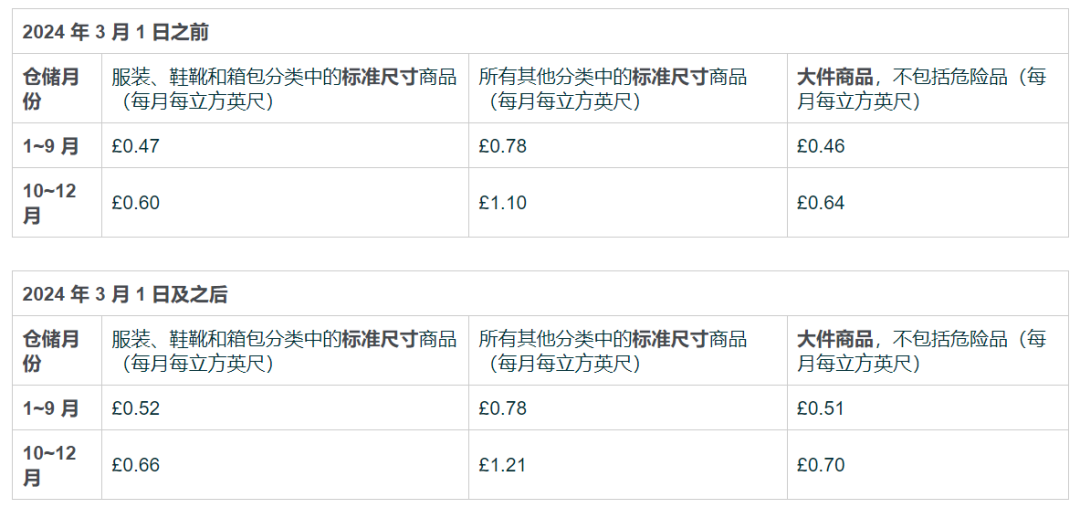Click the £0.70 price cell

821,465
